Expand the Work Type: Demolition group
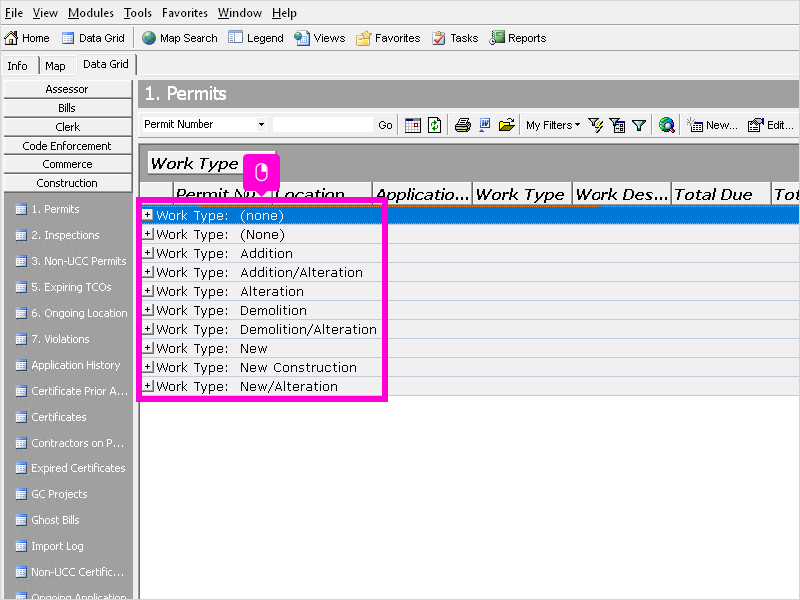The image size is (800, 600). (147, 310)
